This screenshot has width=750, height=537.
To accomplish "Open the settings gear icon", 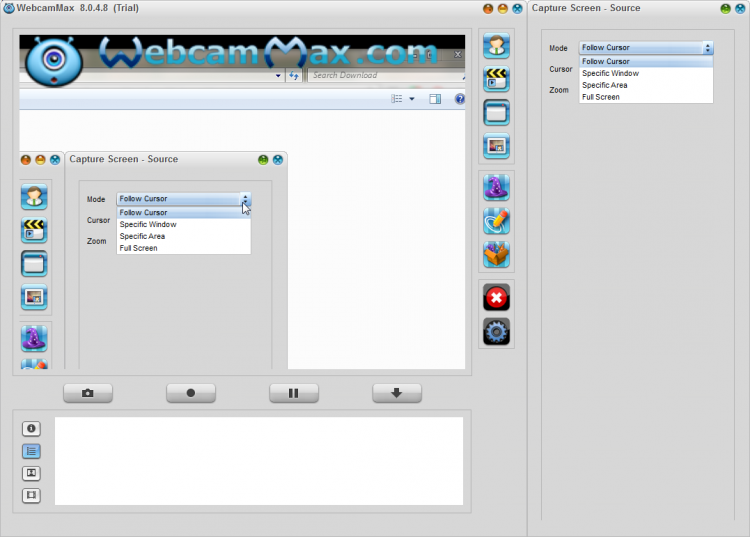I will click(x=496, y=331).
